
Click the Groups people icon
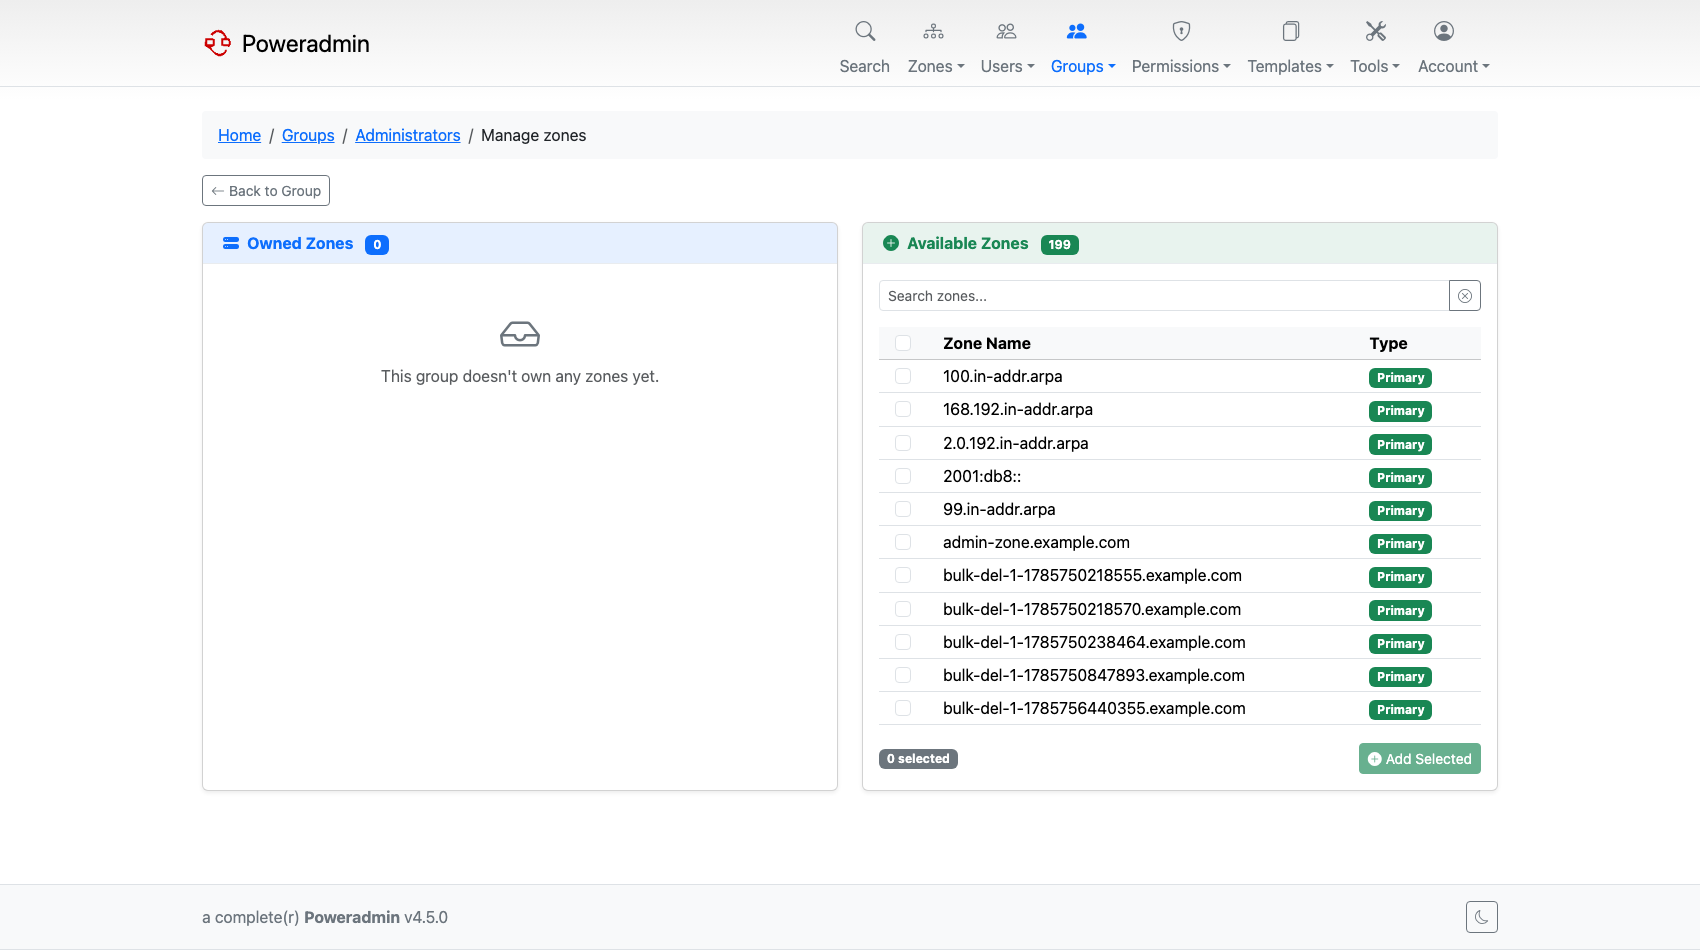coord(1076,31)
